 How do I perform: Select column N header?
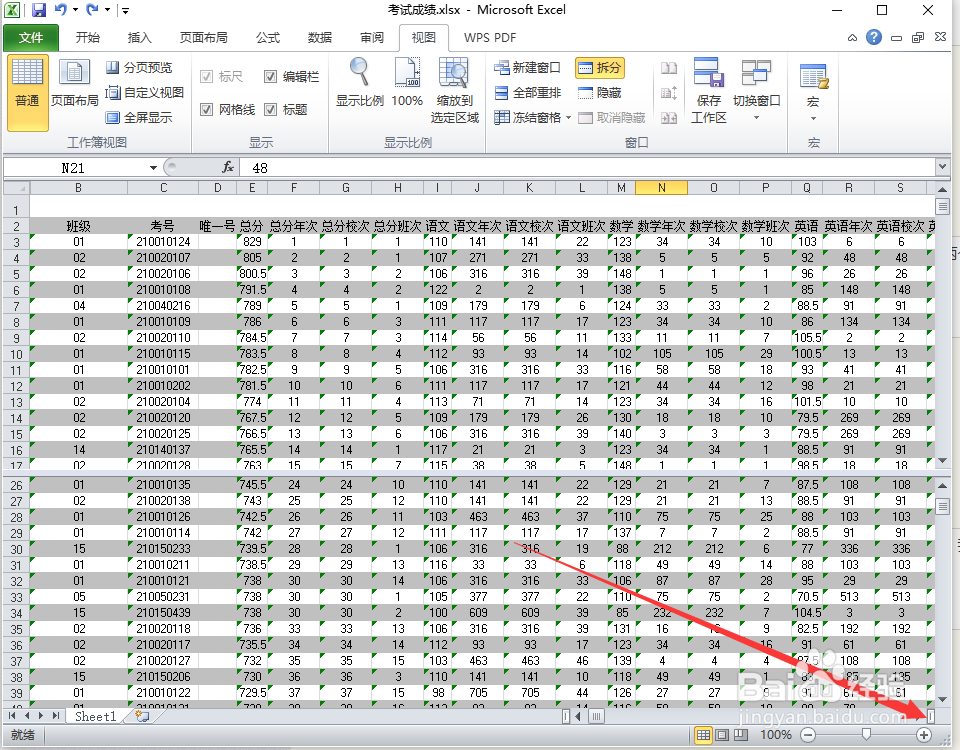[x=661, y=188]
